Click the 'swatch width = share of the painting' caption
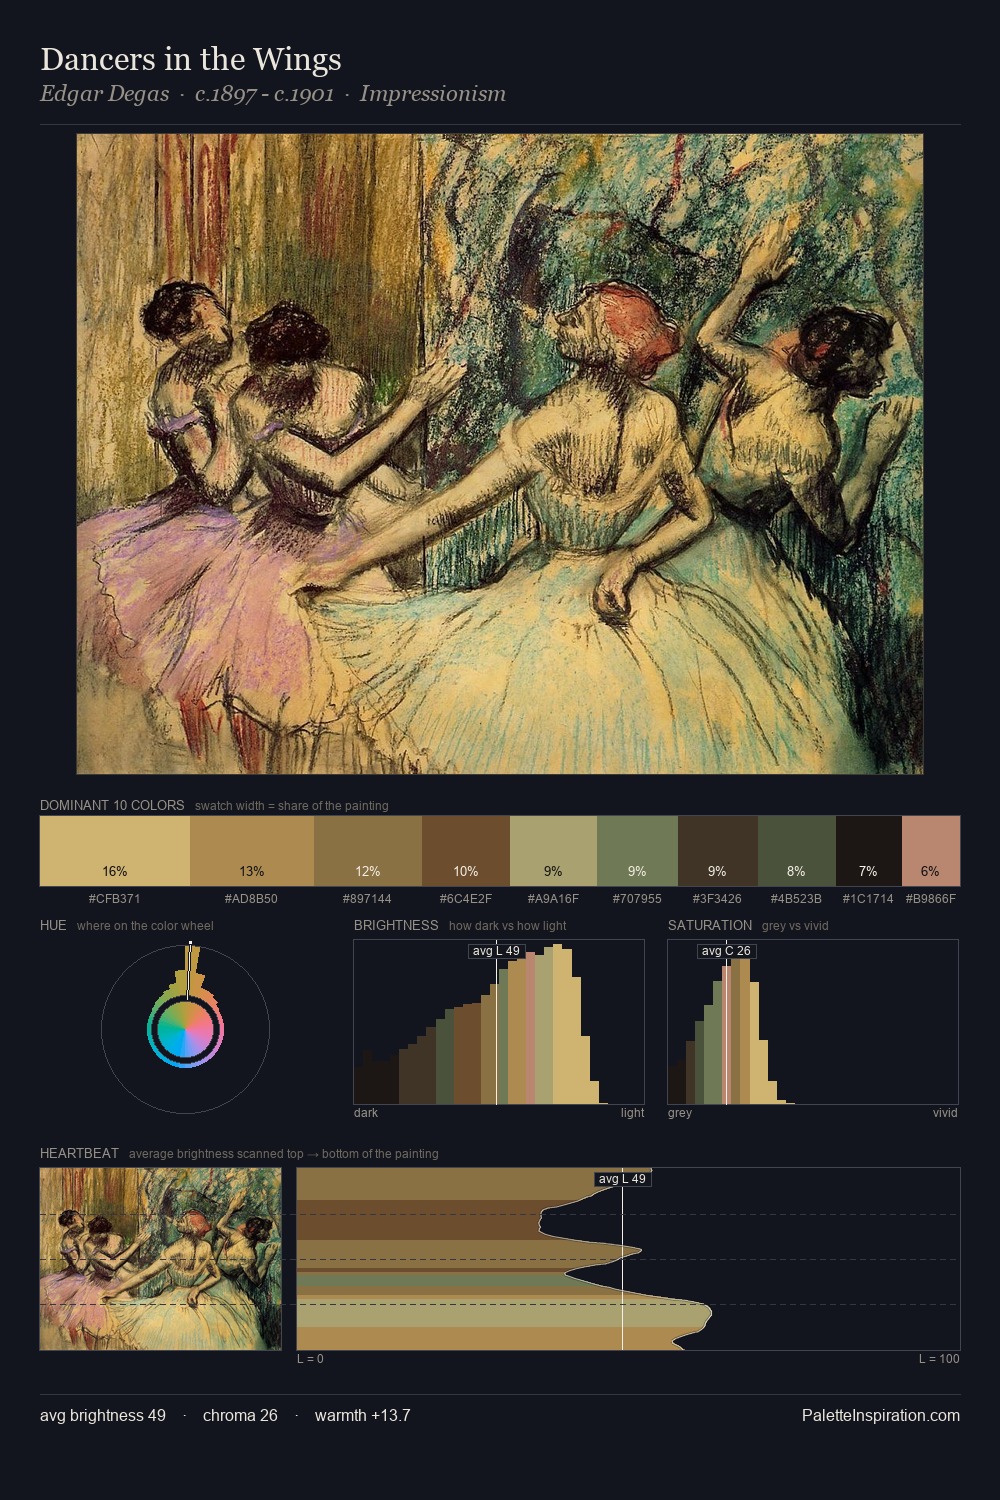 [x=292, y=806]
